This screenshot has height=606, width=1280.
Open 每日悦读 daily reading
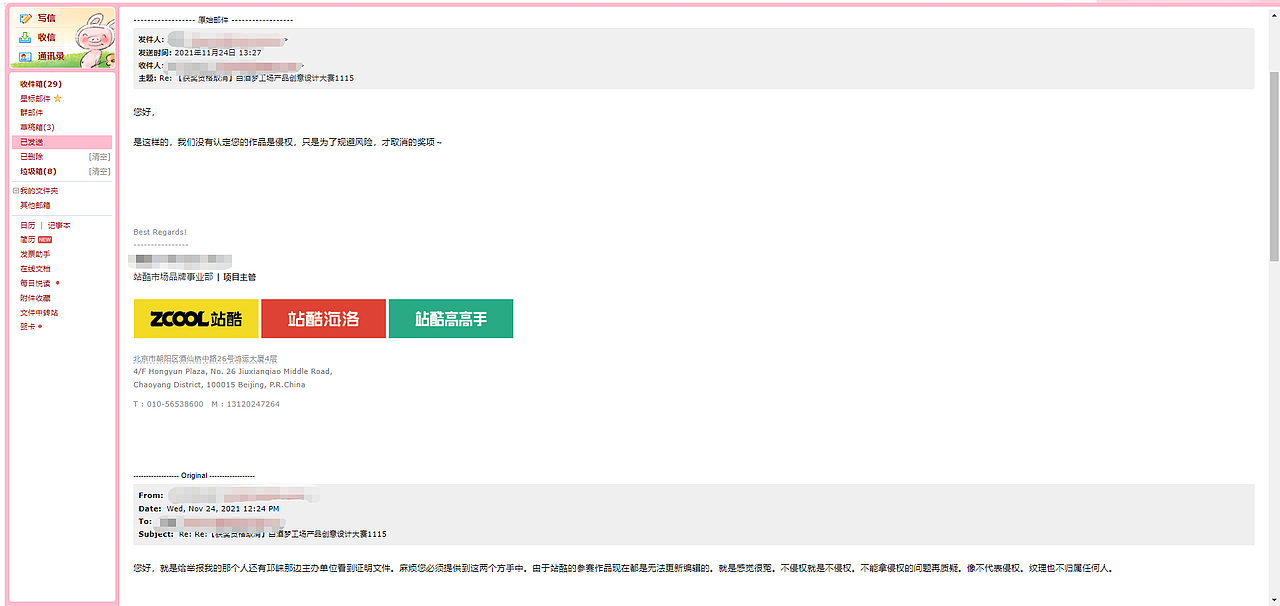point(35,284)
